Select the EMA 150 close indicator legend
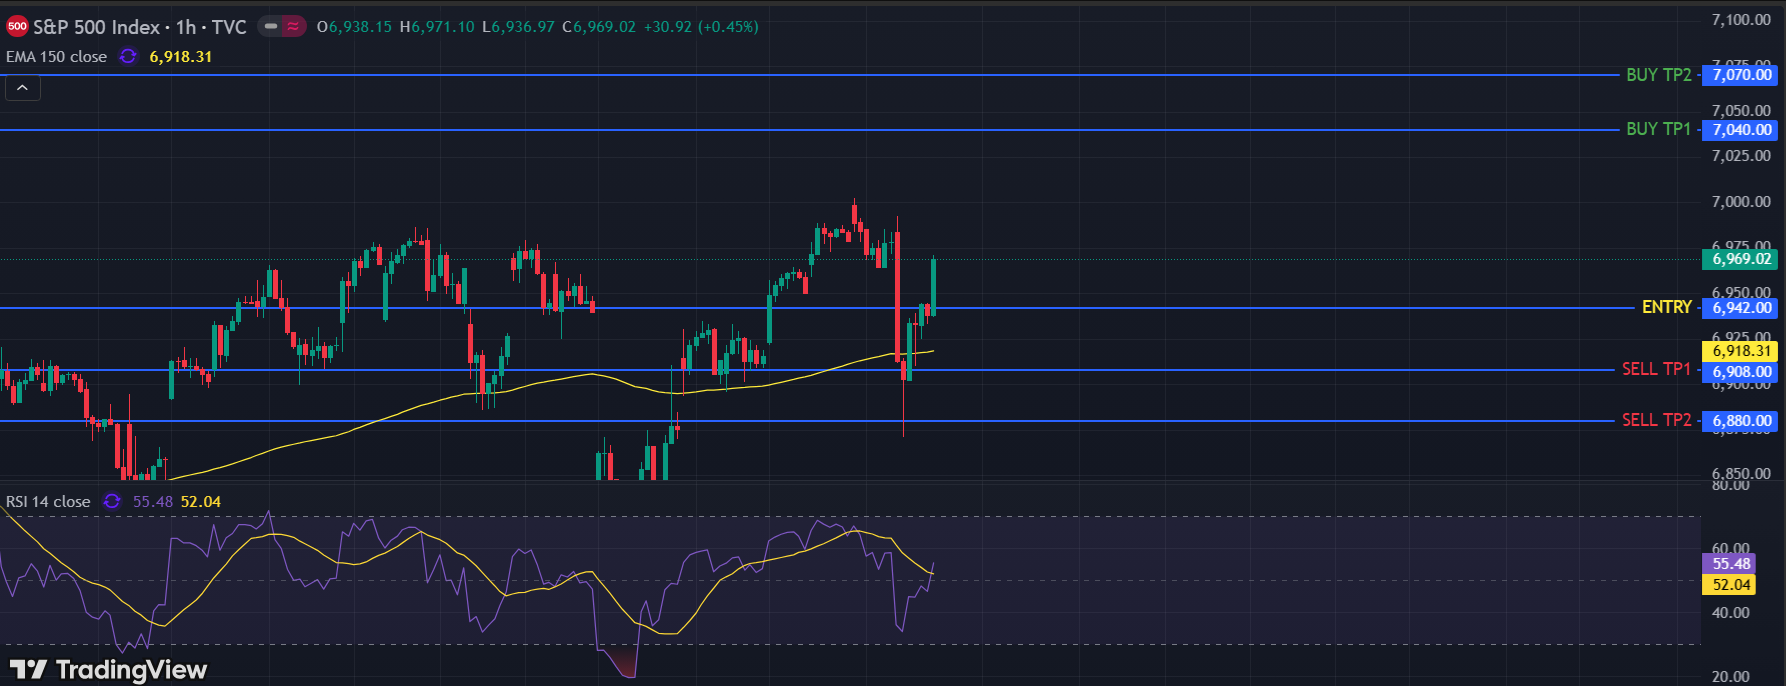This screenshot has height=686, width=1786. [x=56, y=57]
